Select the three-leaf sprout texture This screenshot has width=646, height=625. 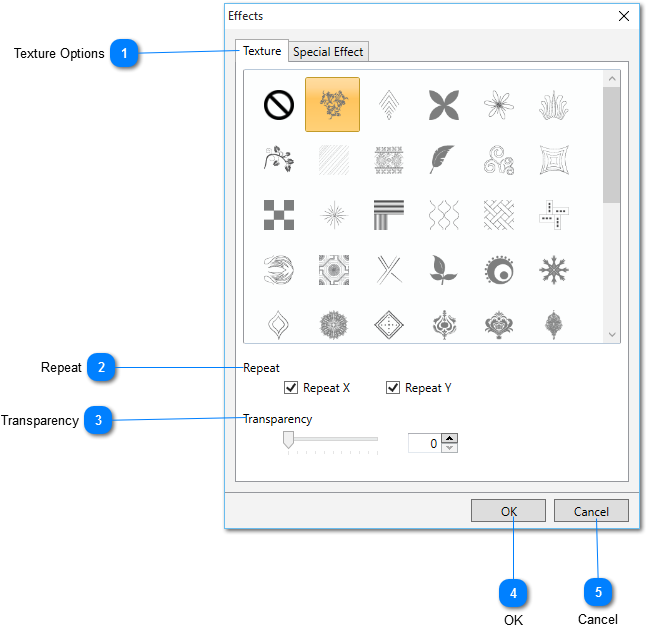coord(443,269)
